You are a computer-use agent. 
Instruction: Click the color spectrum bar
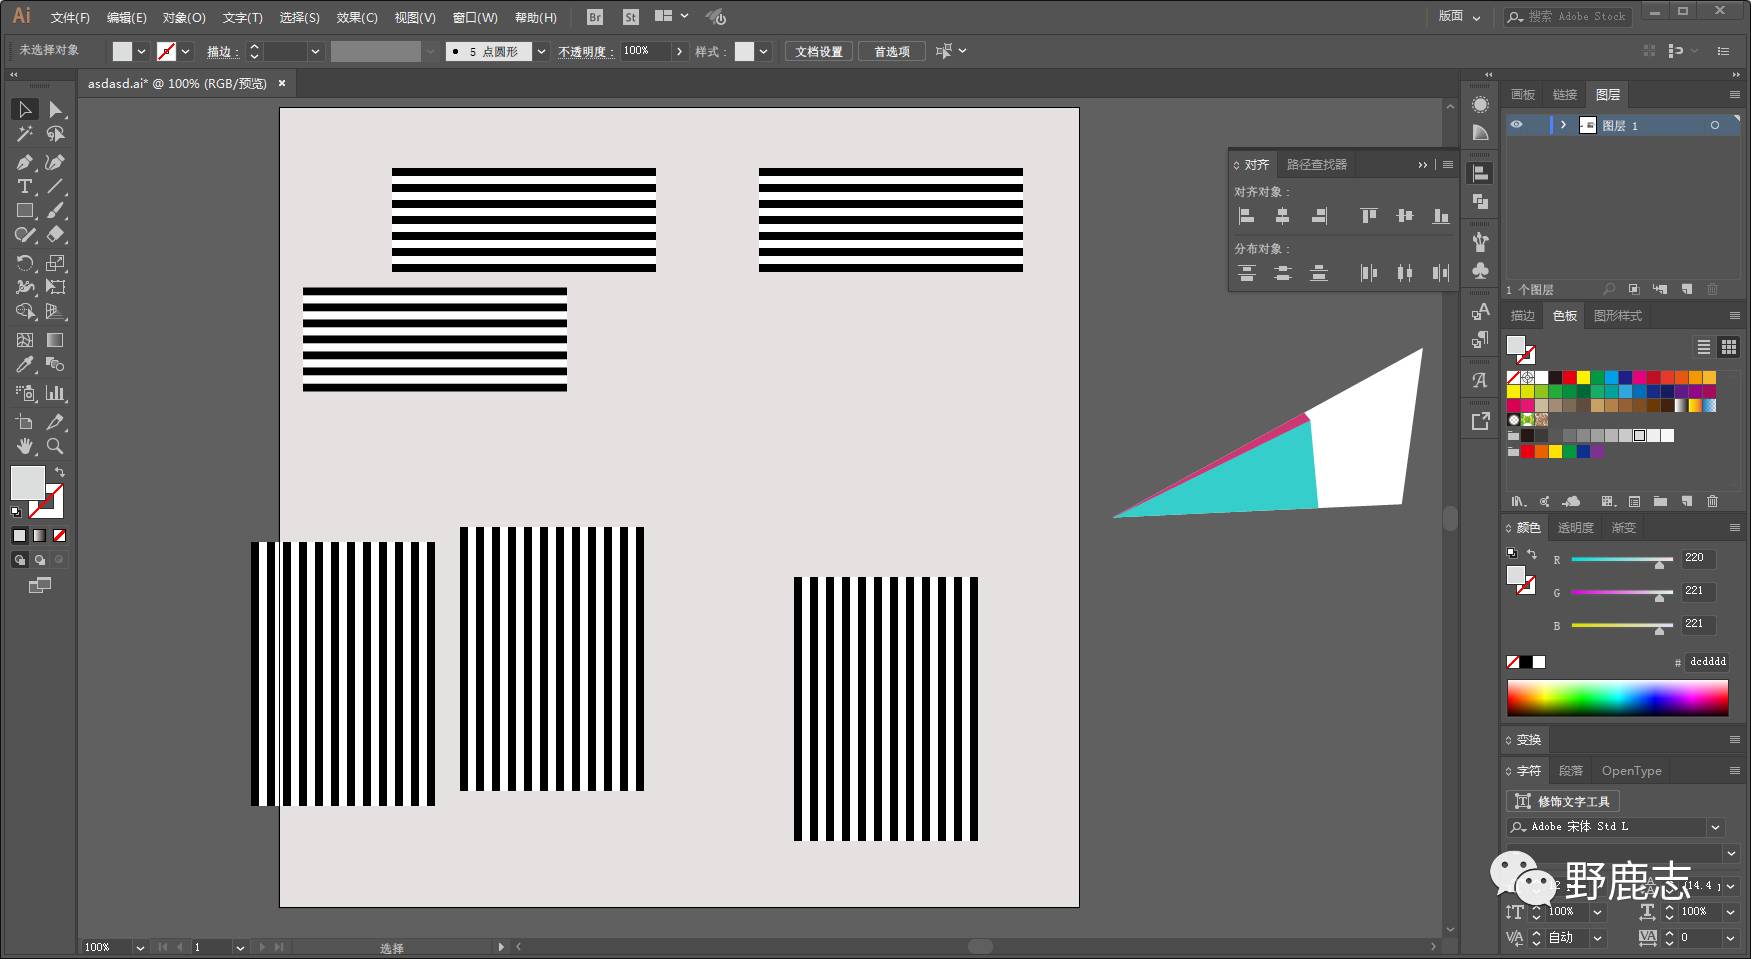[x=1617, y=698]
